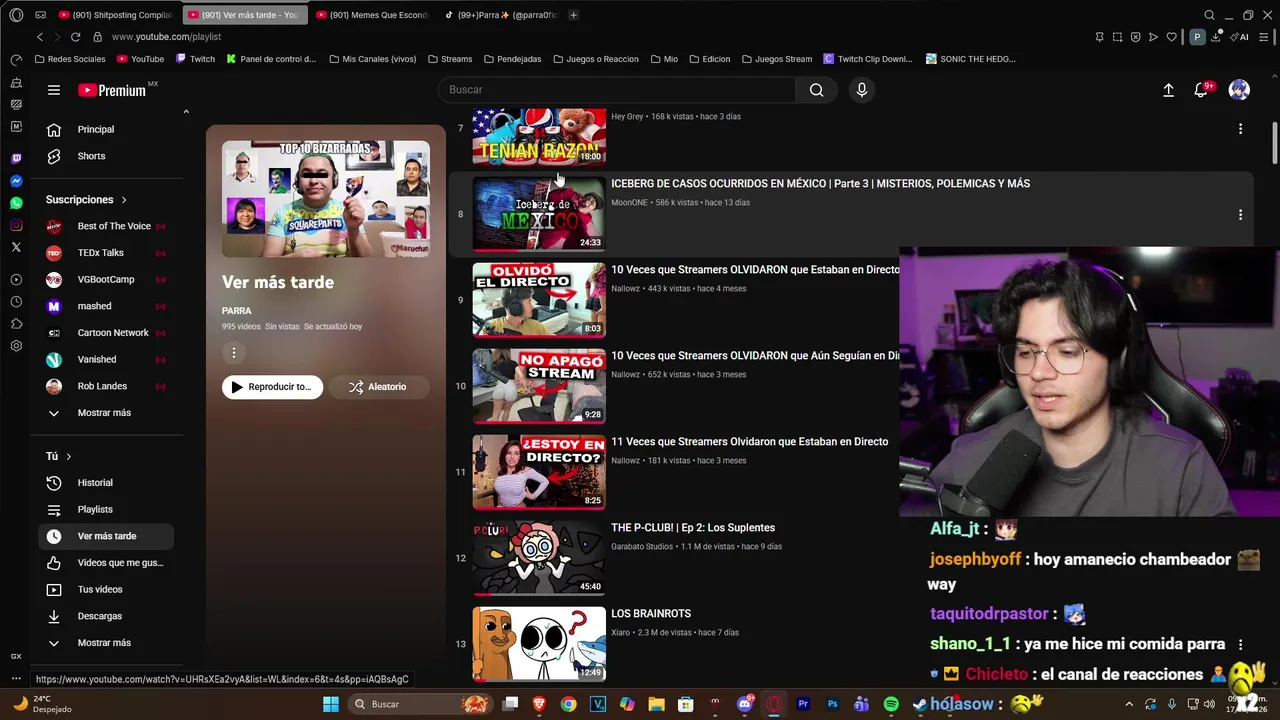Show hidden system tray icons

tap(1129, 704)
